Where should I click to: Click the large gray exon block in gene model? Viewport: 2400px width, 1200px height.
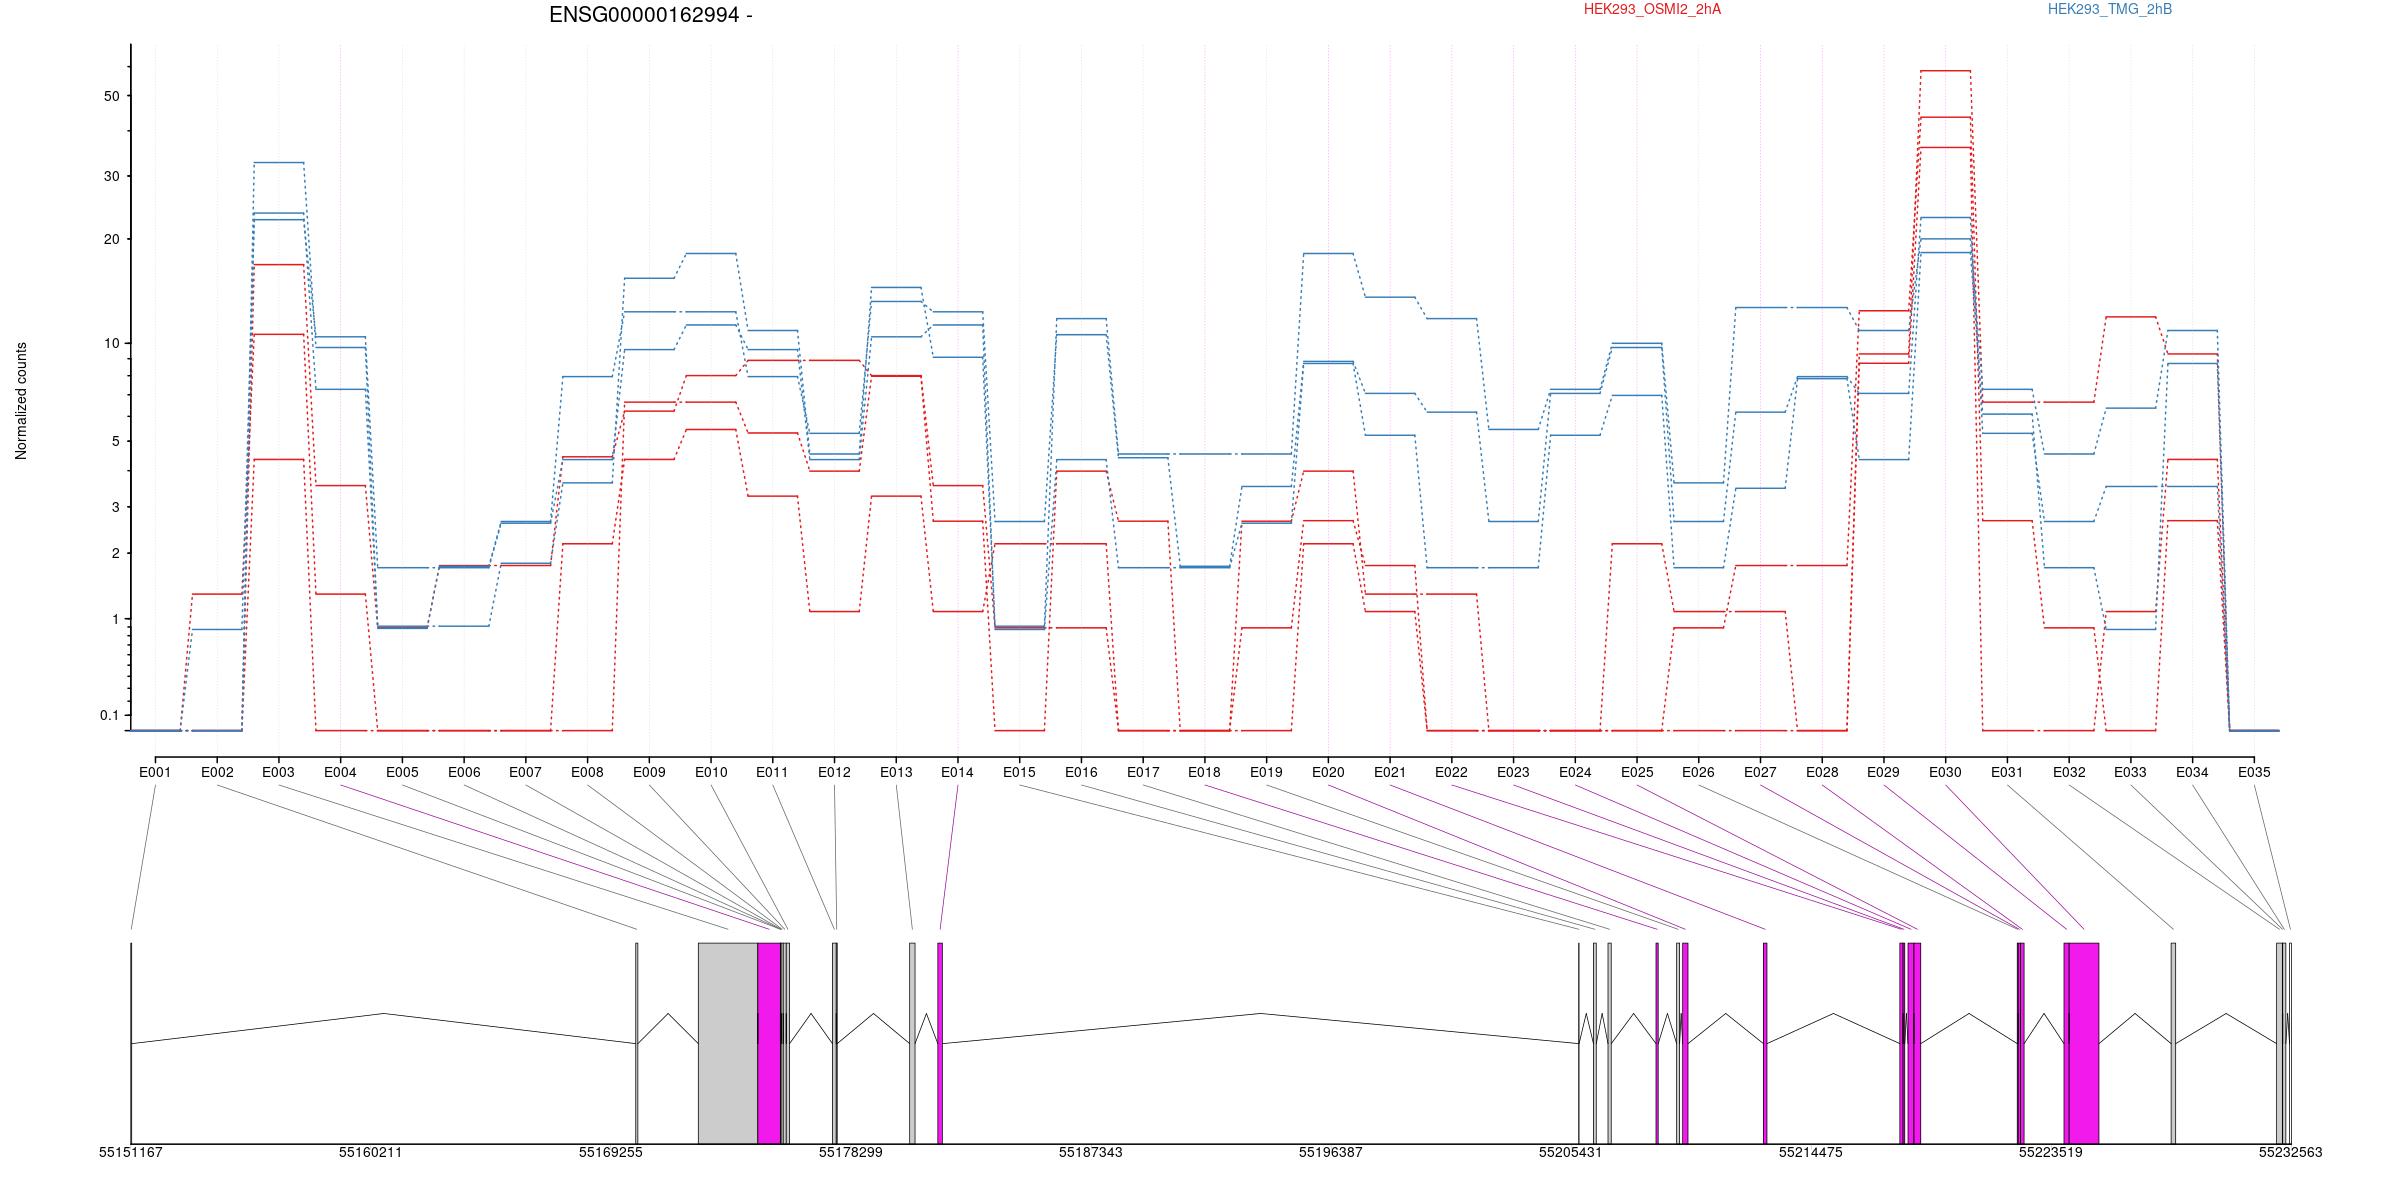(x=727, y=1043)
